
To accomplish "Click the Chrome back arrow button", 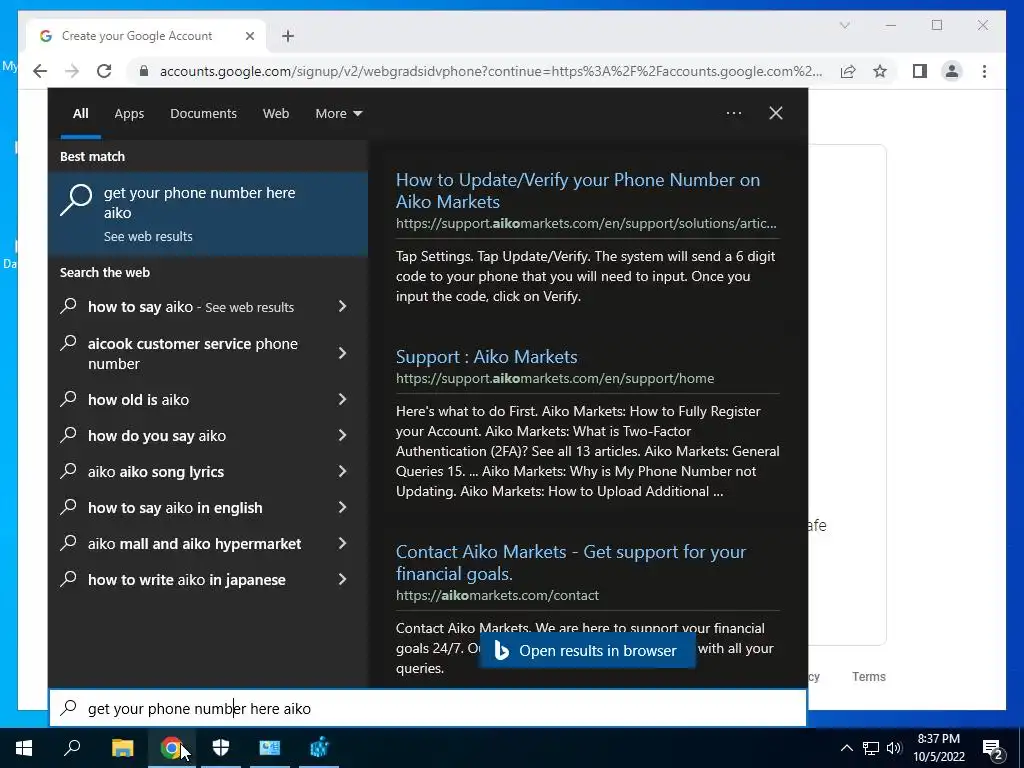I will (x=40, y=71).
